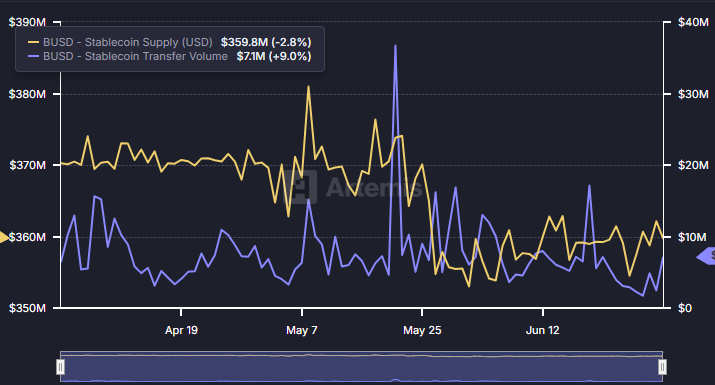The height and width of the screenshot is (385, 715).
Task: Click the $7.1M (+9.0%) transfer volume value
Action: pyautogui.click(x=274, y=56)
